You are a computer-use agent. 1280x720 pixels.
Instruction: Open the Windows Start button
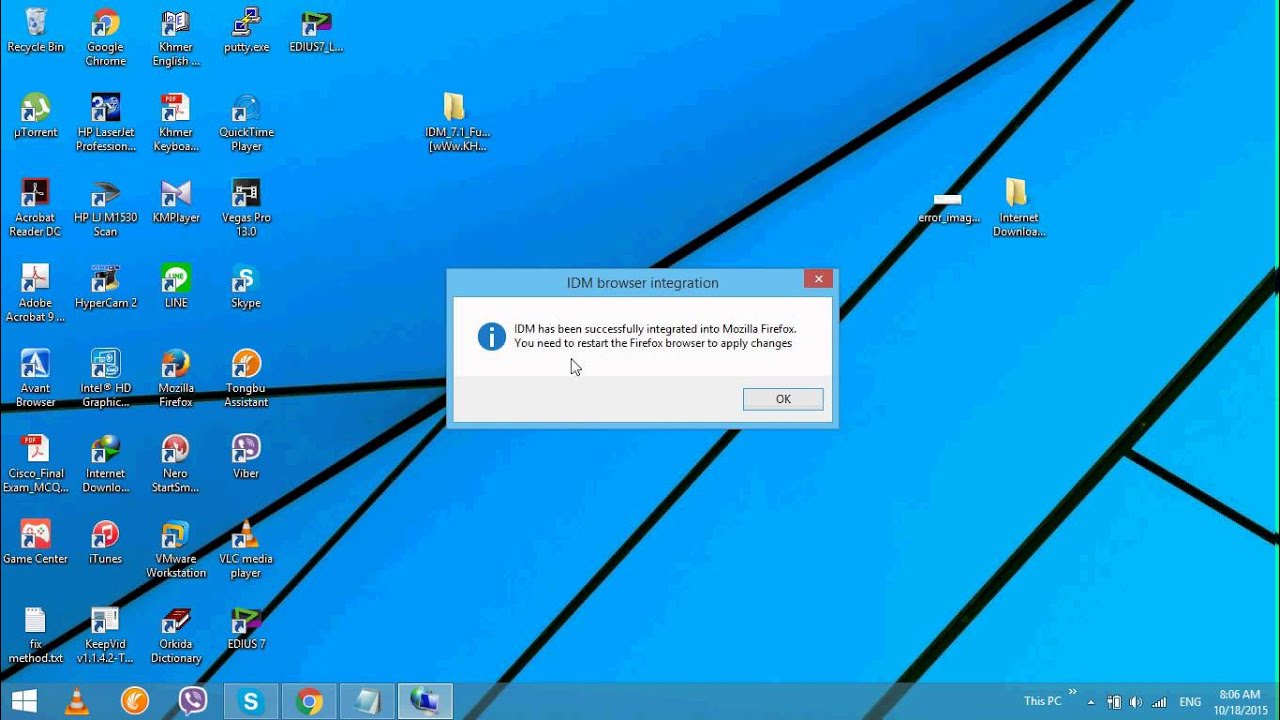tap(24, 701)
